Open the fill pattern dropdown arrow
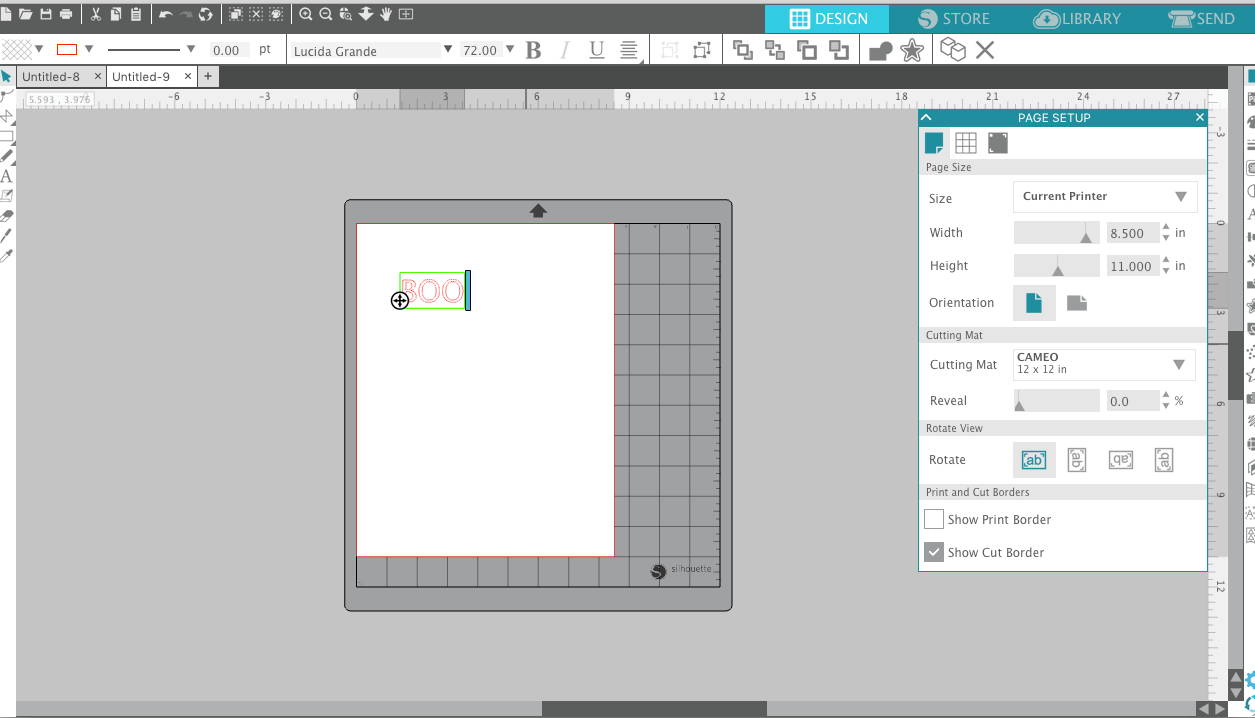Viewport: 1255px width, 718px height. 39,49
